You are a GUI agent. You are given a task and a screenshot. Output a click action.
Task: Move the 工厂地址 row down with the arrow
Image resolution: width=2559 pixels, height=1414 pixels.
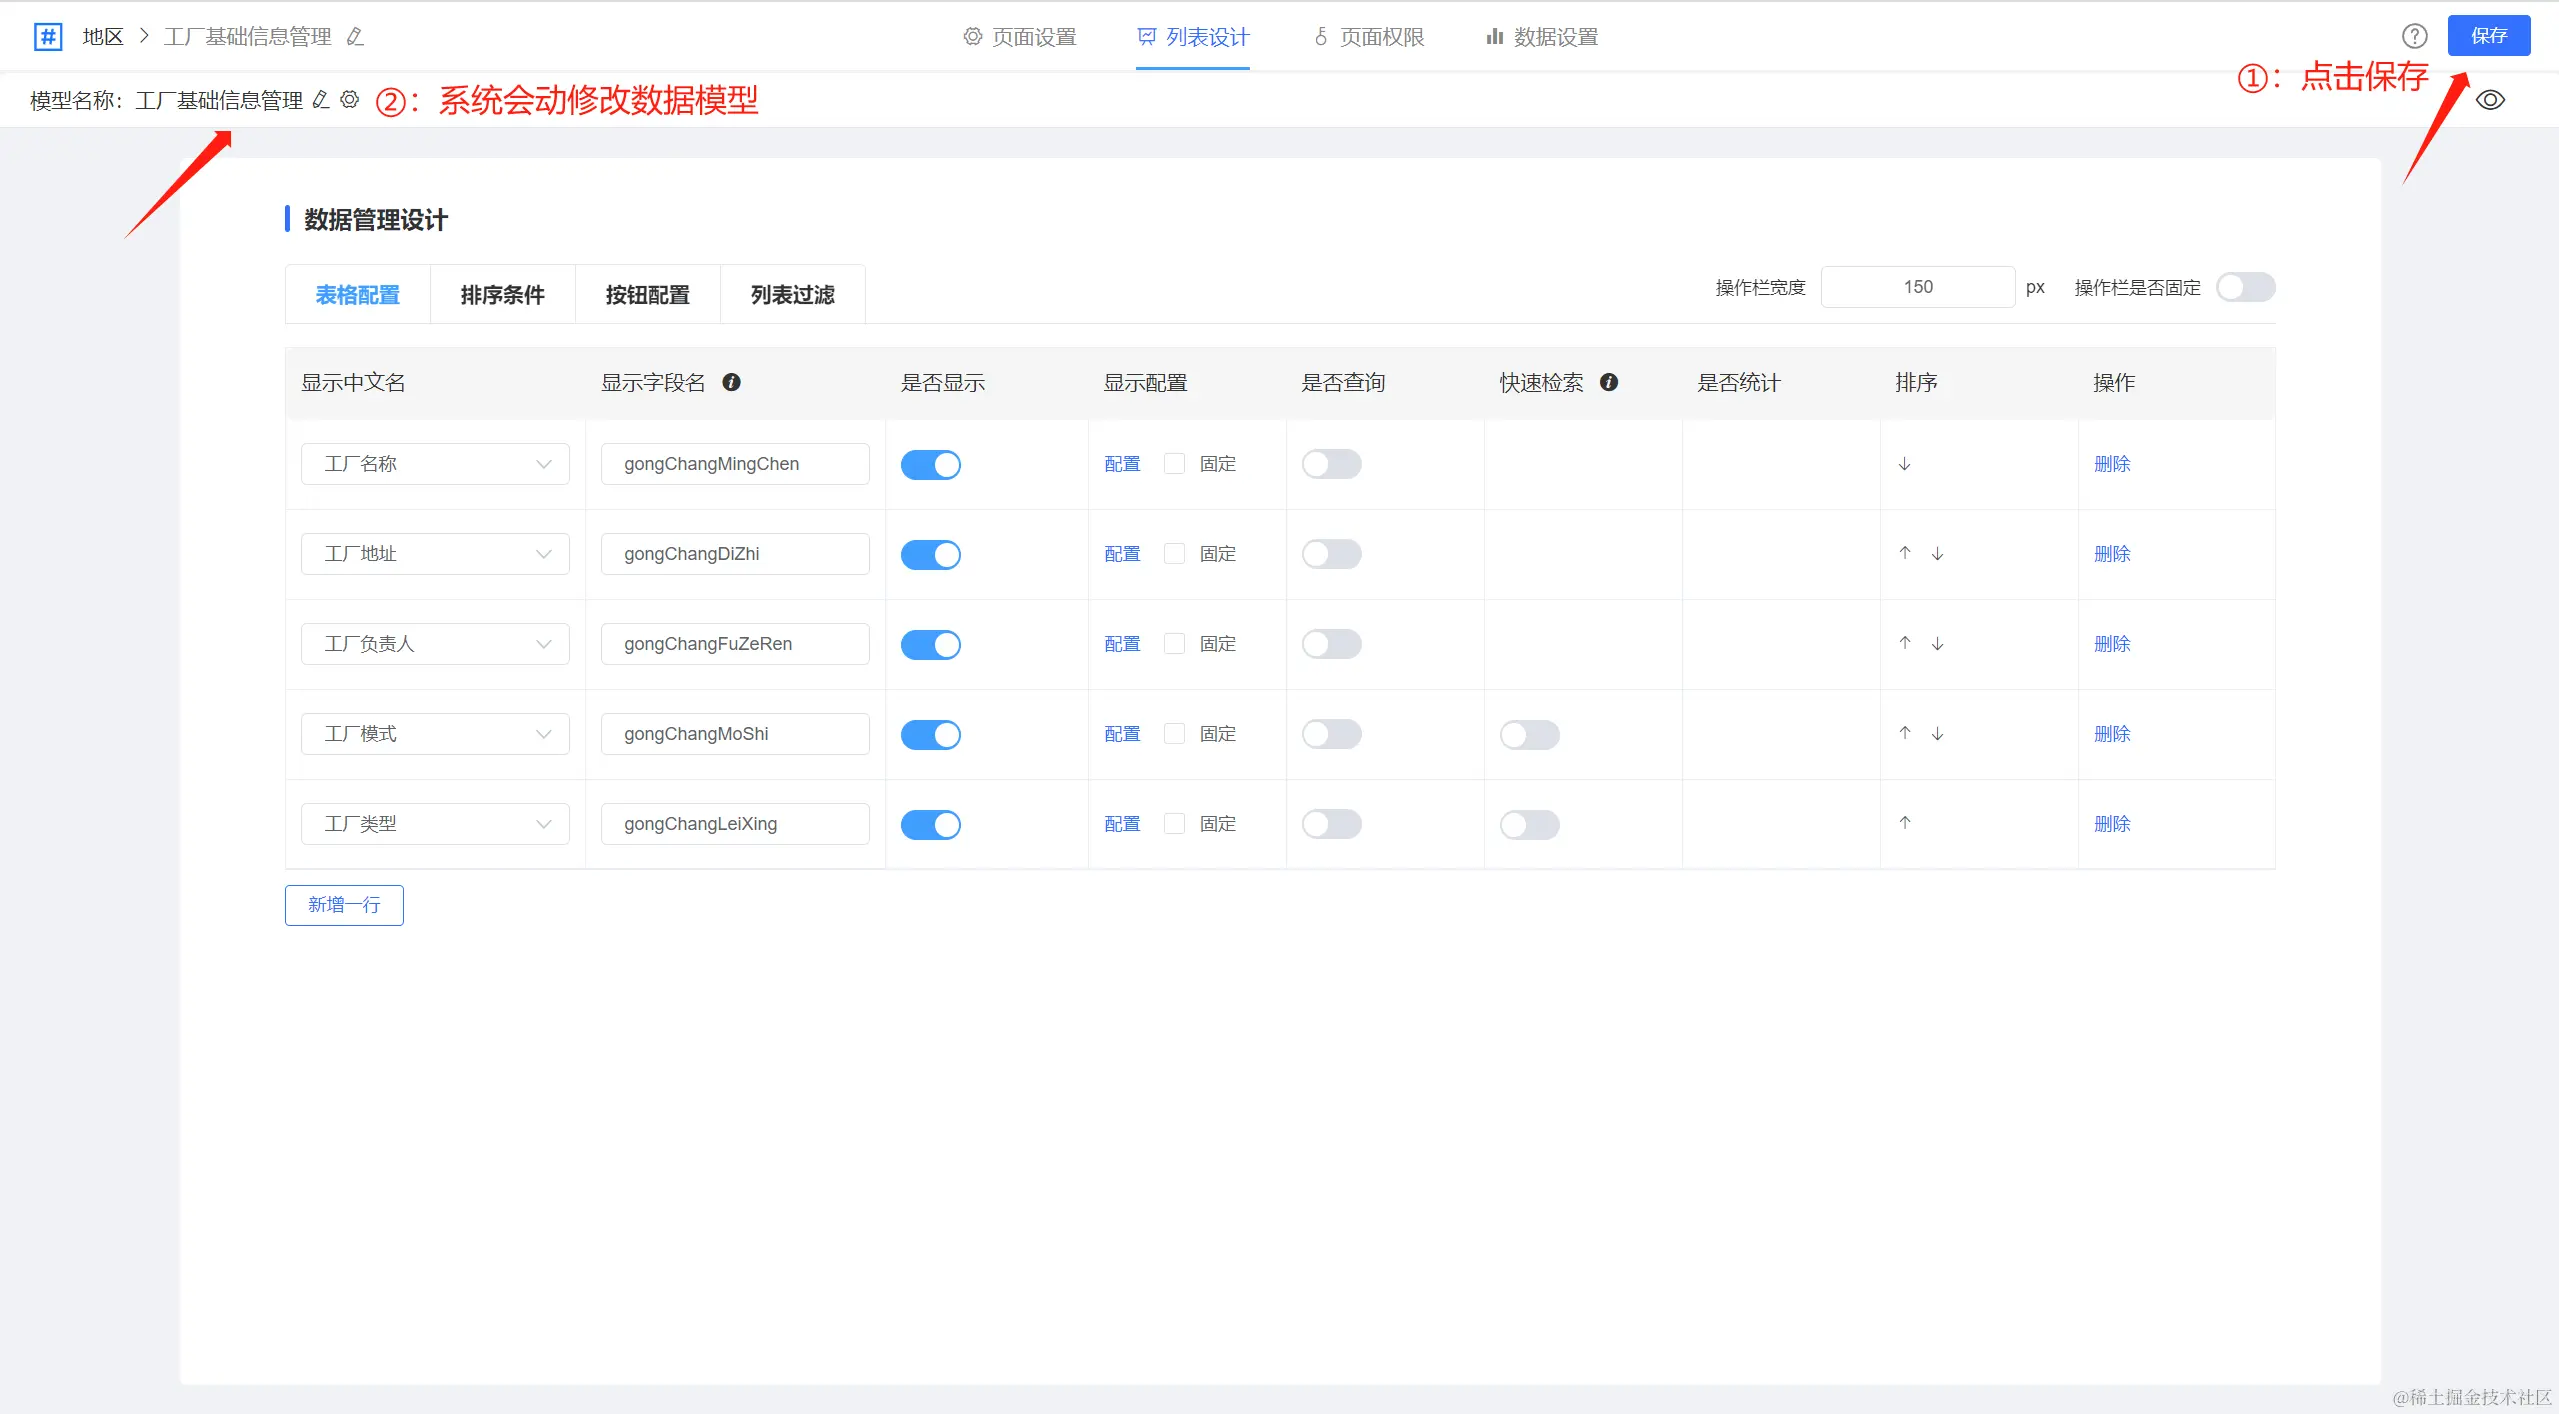(1937, 554)
